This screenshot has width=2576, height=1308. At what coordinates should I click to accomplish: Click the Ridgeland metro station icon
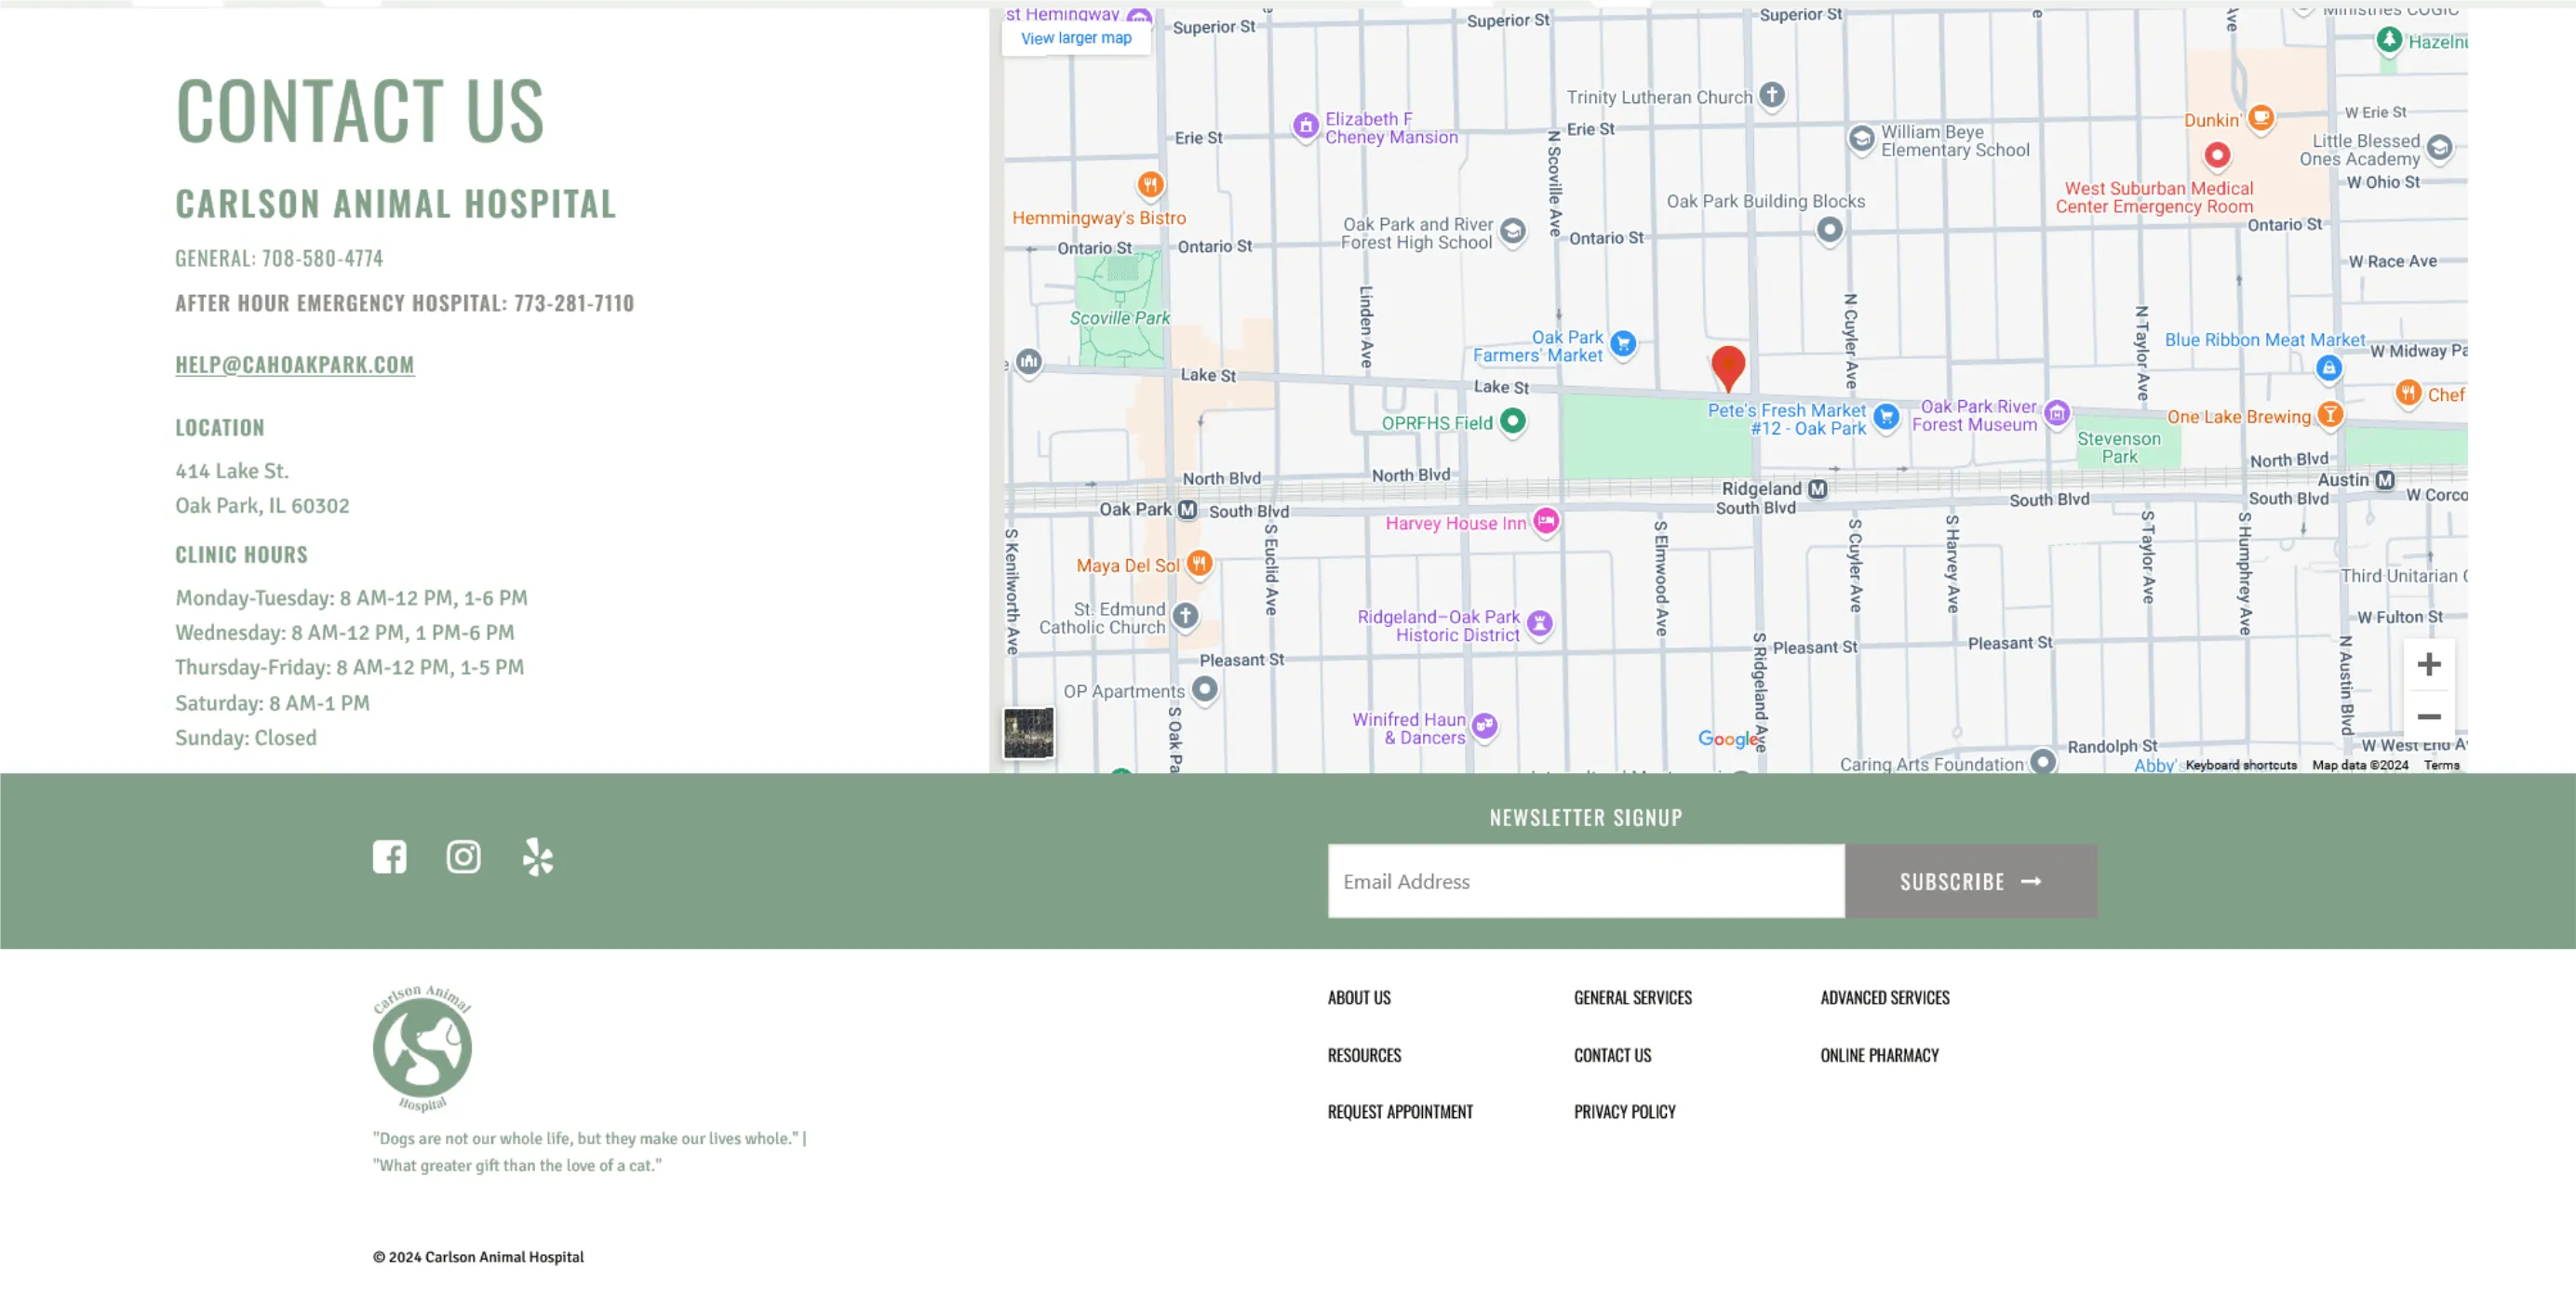coord(1818,489)
